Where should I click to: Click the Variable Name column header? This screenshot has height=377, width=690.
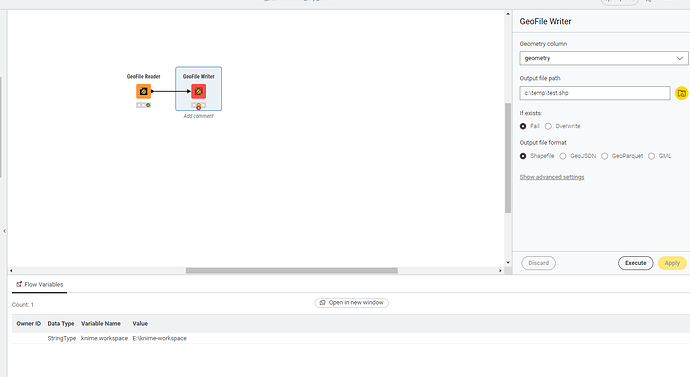101,323
